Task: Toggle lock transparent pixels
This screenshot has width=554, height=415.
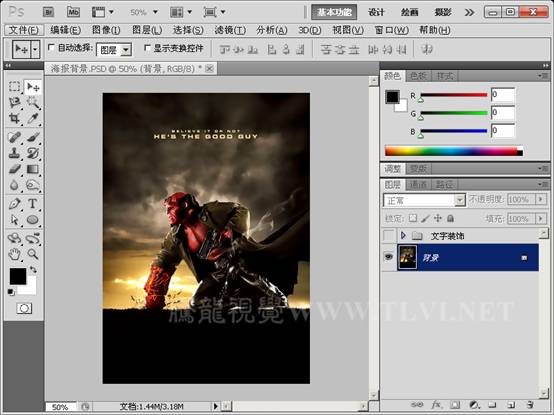Action: (x=413, y=218)
